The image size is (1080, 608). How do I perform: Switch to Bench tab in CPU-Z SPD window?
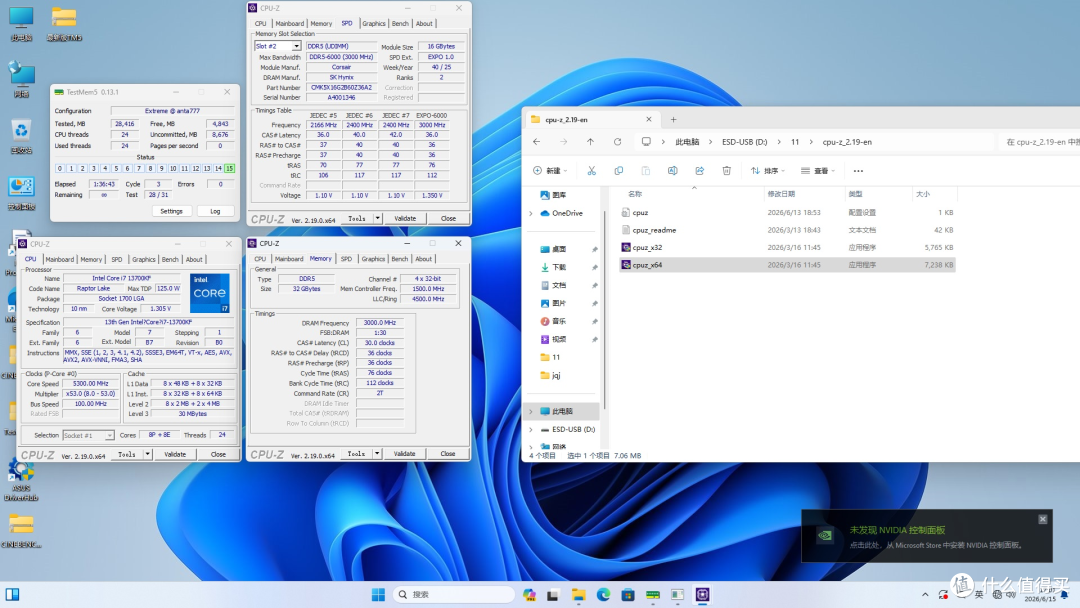[x=400, y=23]
